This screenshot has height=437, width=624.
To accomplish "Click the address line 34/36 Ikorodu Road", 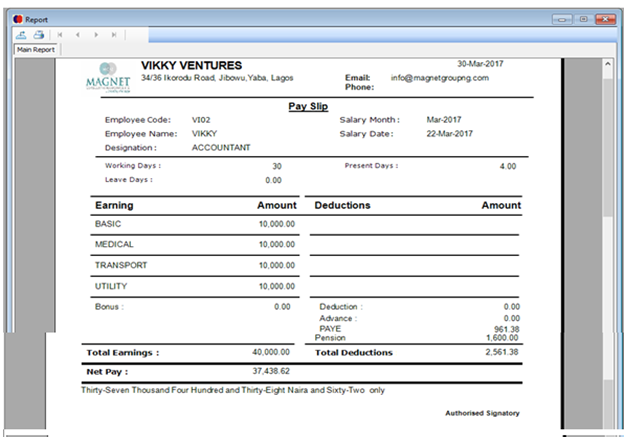I will (x=217, y=78).
